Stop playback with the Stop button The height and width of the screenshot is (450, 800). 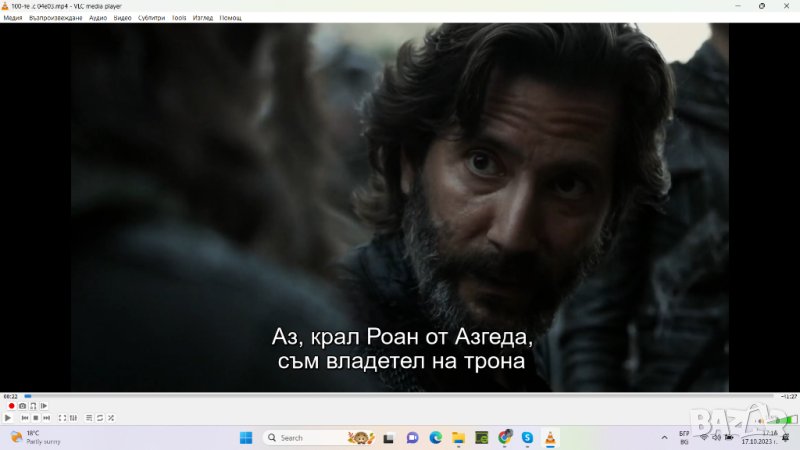[35, 418]
